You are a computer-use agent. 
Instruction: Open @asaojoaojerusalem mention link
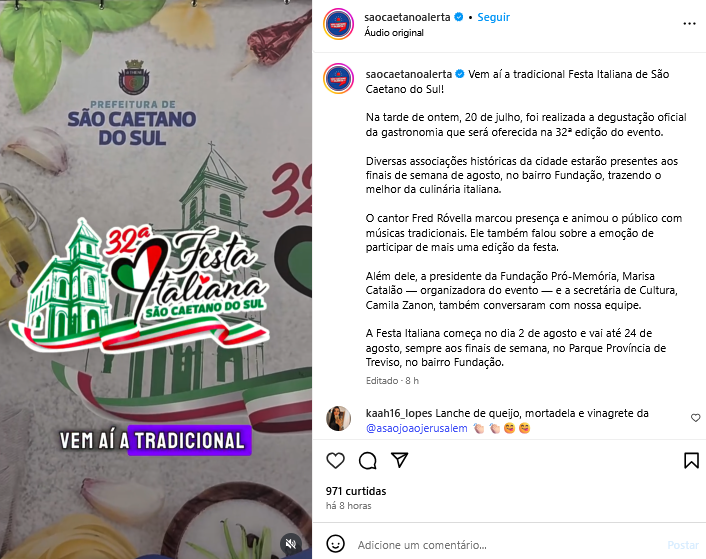(x=416, y=428)
